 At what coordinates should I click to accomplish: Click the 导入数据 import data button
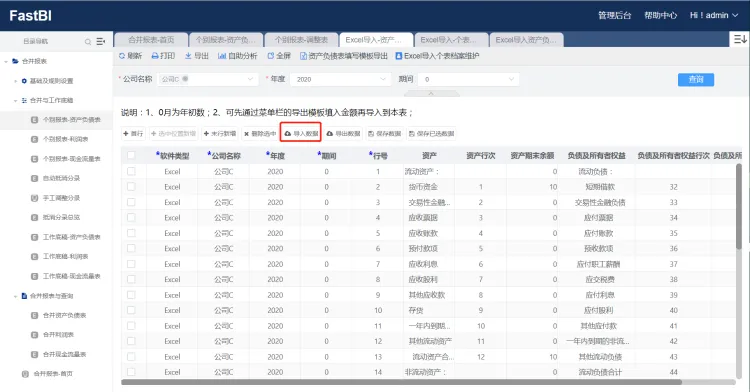301,133
